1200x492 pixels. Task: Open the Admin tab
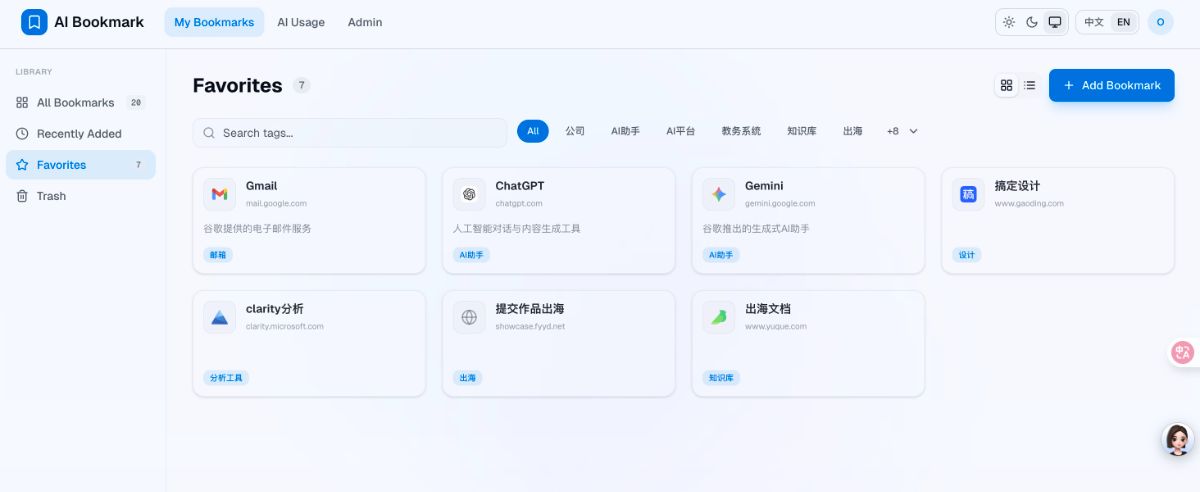point(365,22)
